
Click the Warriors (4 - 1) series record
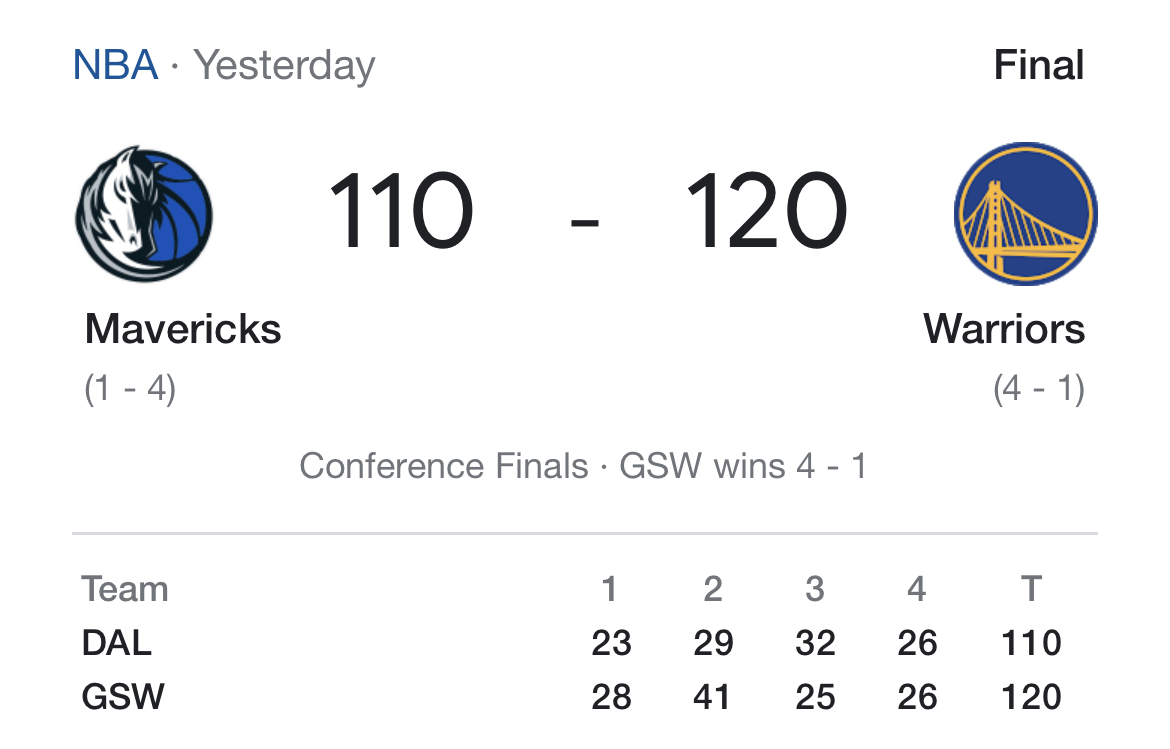coord(1039,389)
